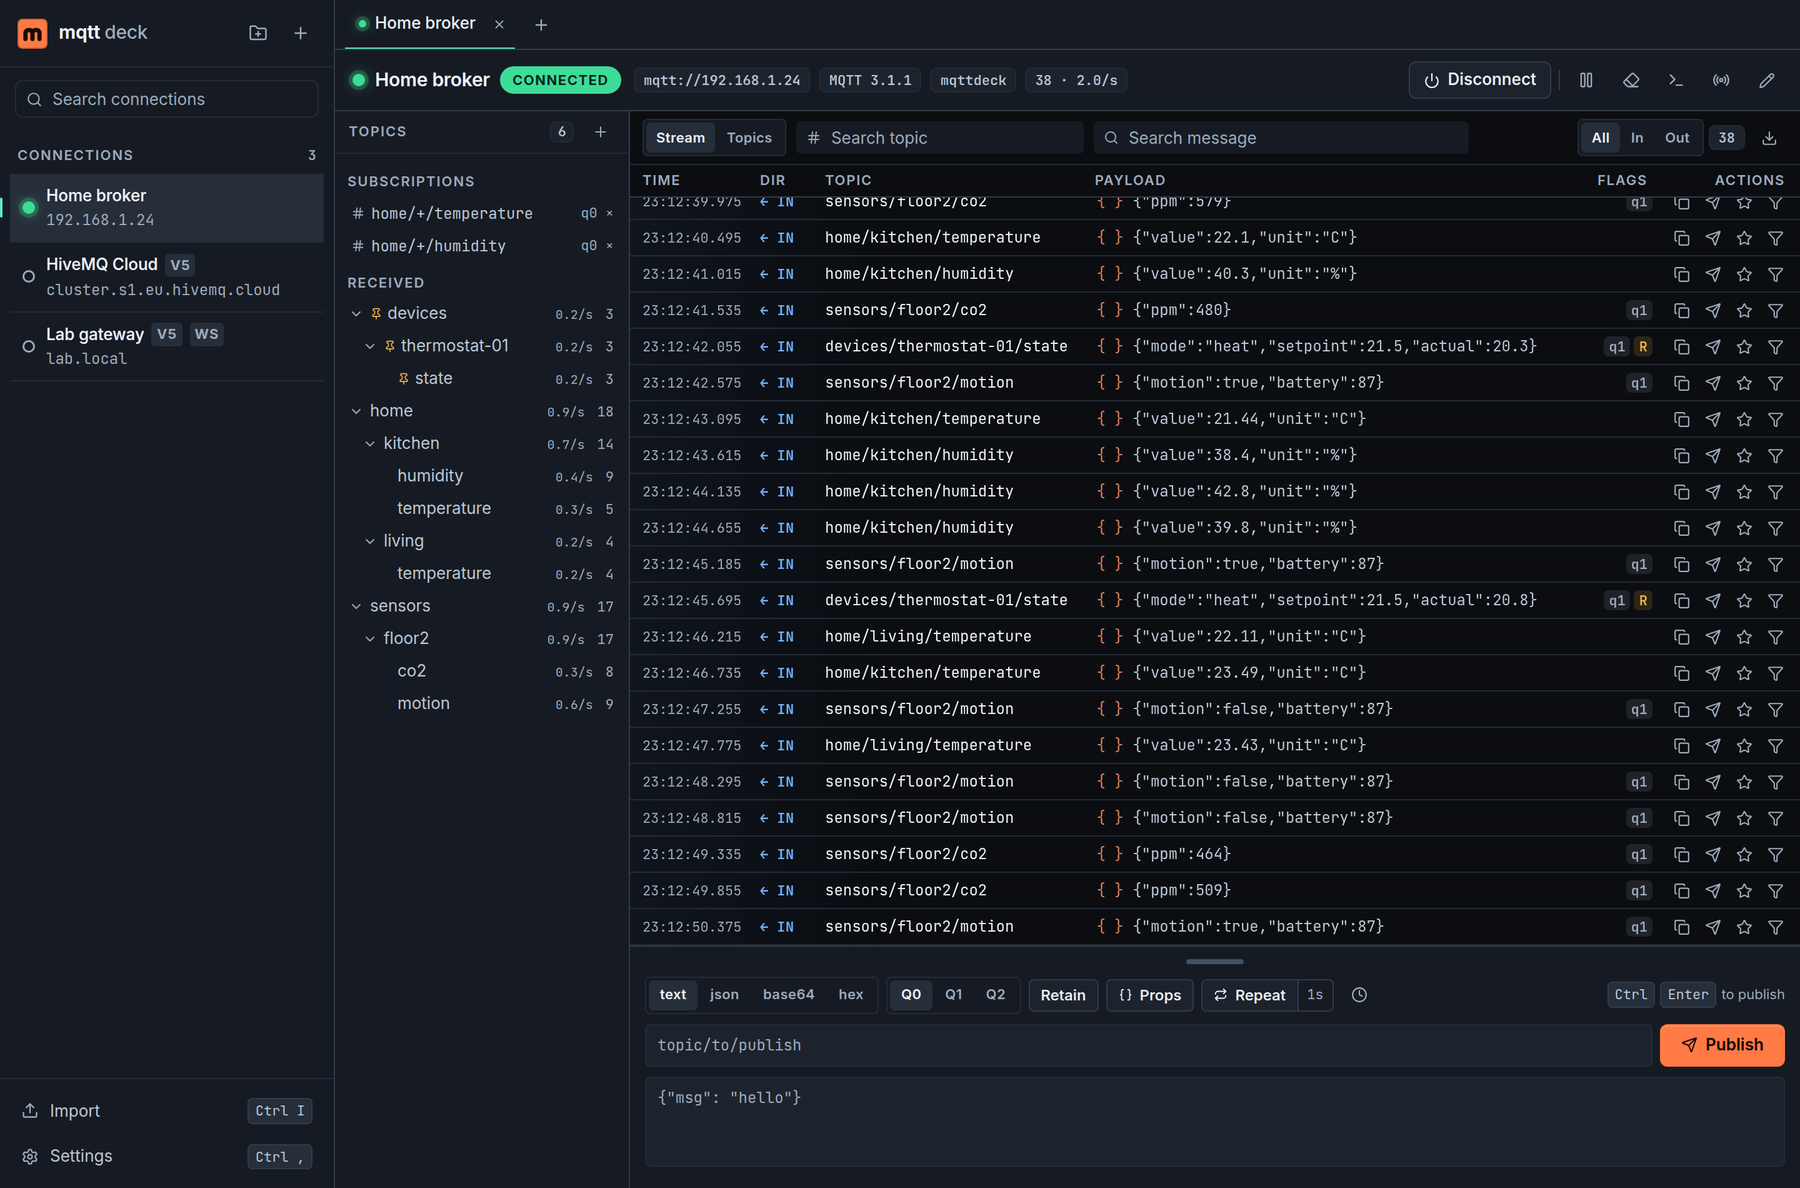Select Q1 quality of service
Viewport: 1800px width, 1188px height.
954,995
